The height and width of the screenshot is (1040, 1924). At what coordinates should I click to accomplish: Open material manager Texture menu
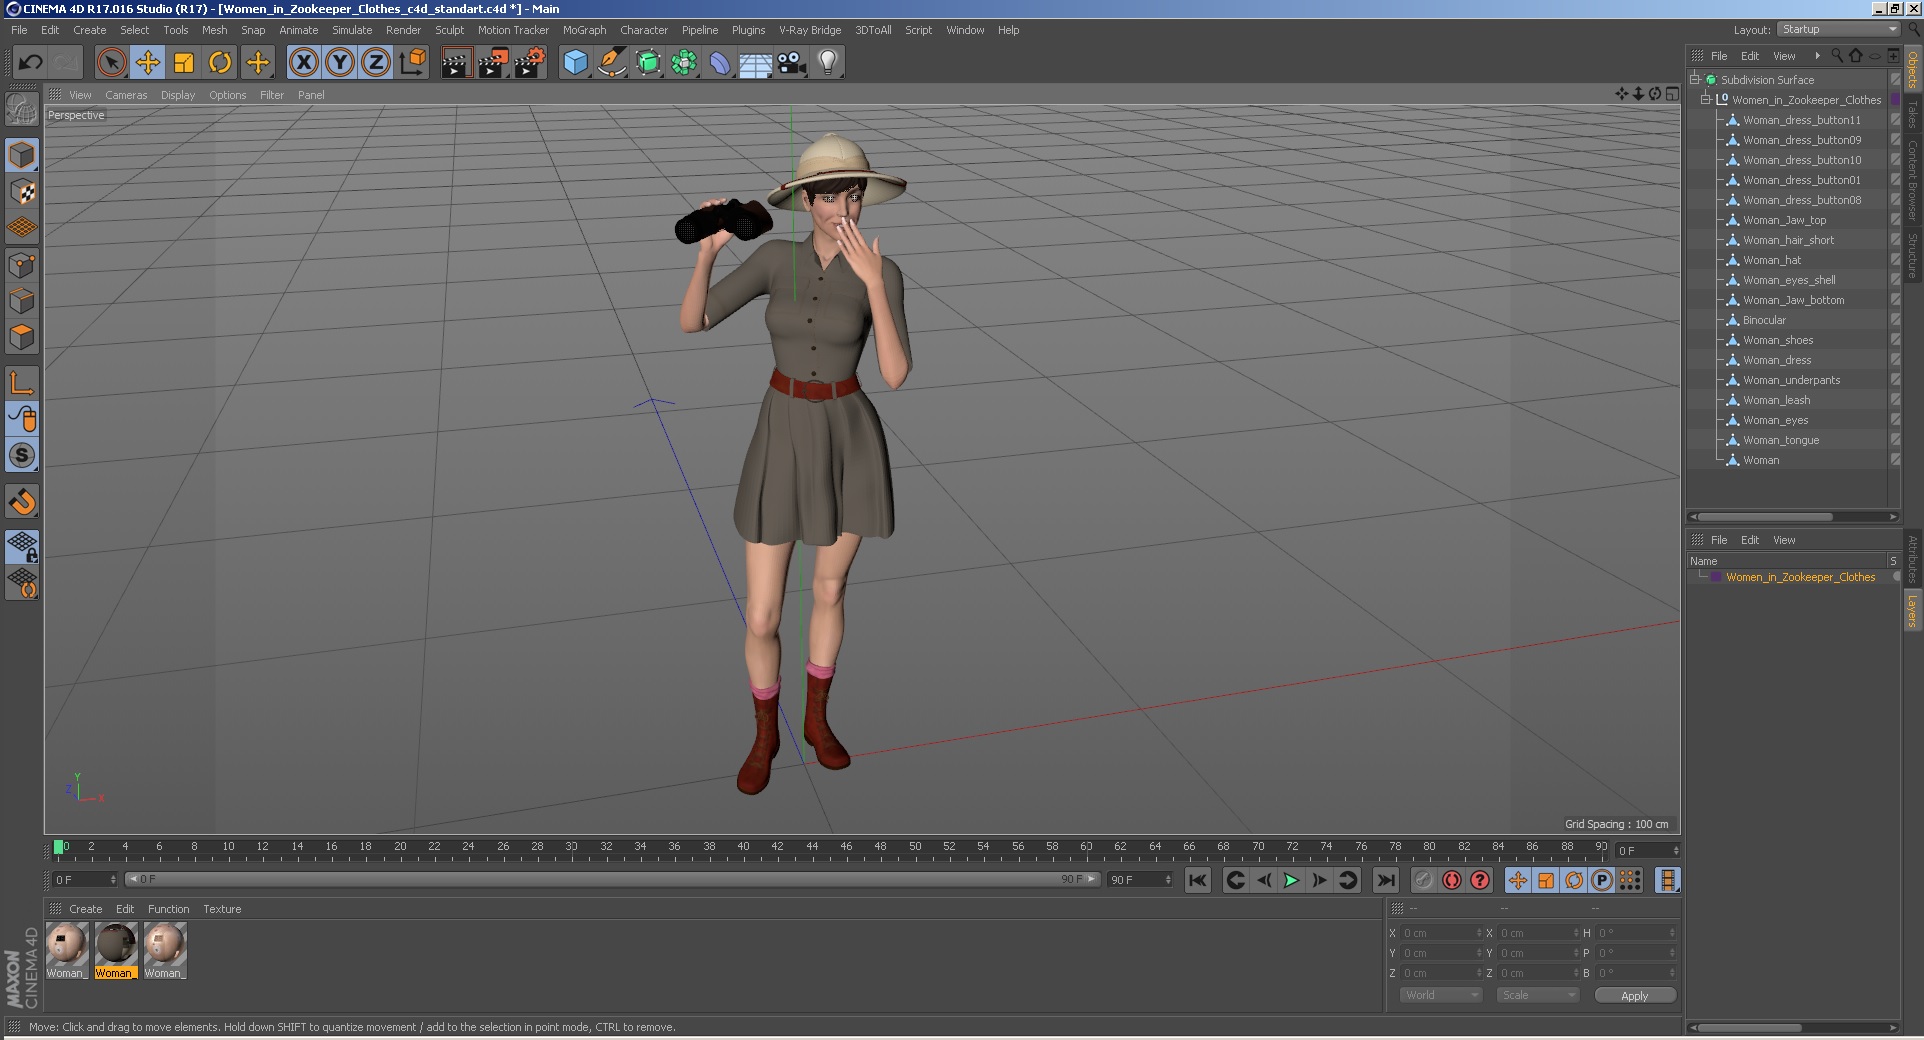[222, 909]
